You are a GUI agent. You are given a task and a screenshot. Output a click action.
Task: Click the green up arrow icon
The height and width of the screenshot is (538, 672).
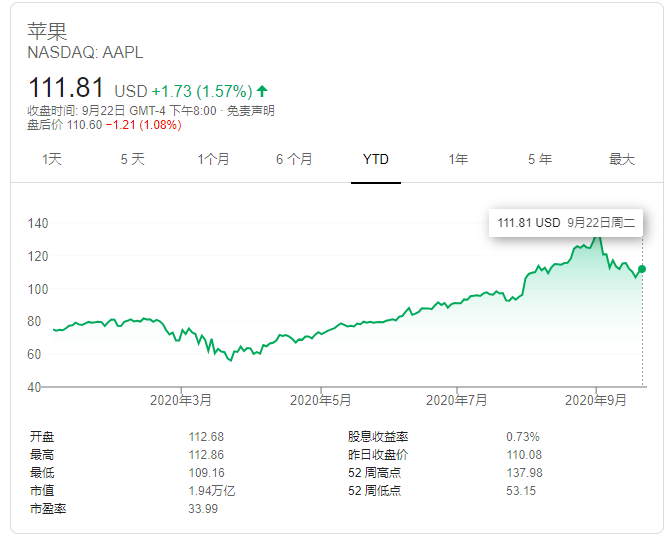click(262, 89)
